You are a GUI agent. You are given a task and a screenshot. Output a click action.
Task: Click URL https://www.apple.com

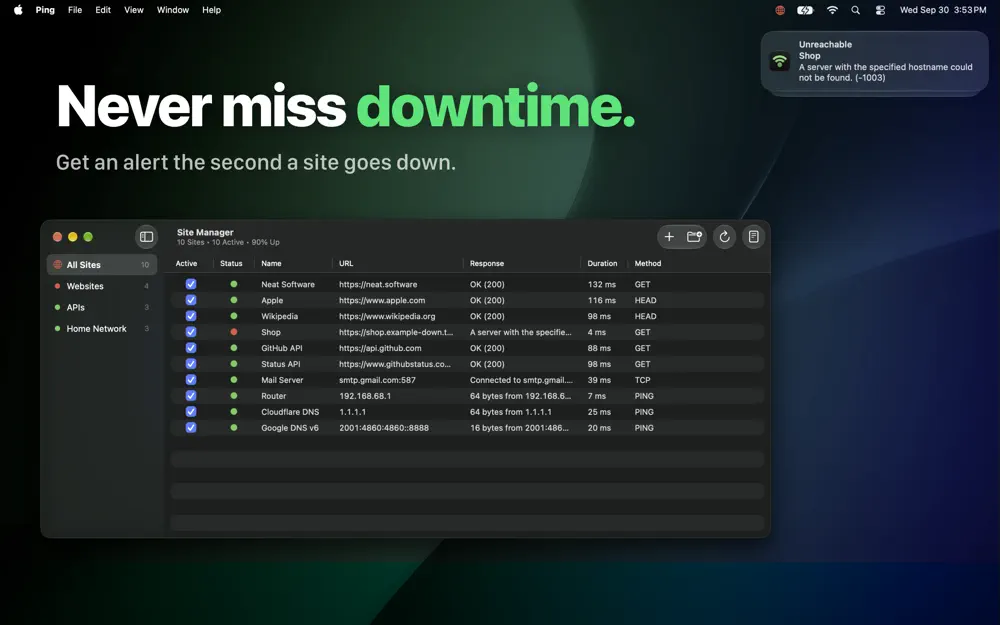pos(381,300)
